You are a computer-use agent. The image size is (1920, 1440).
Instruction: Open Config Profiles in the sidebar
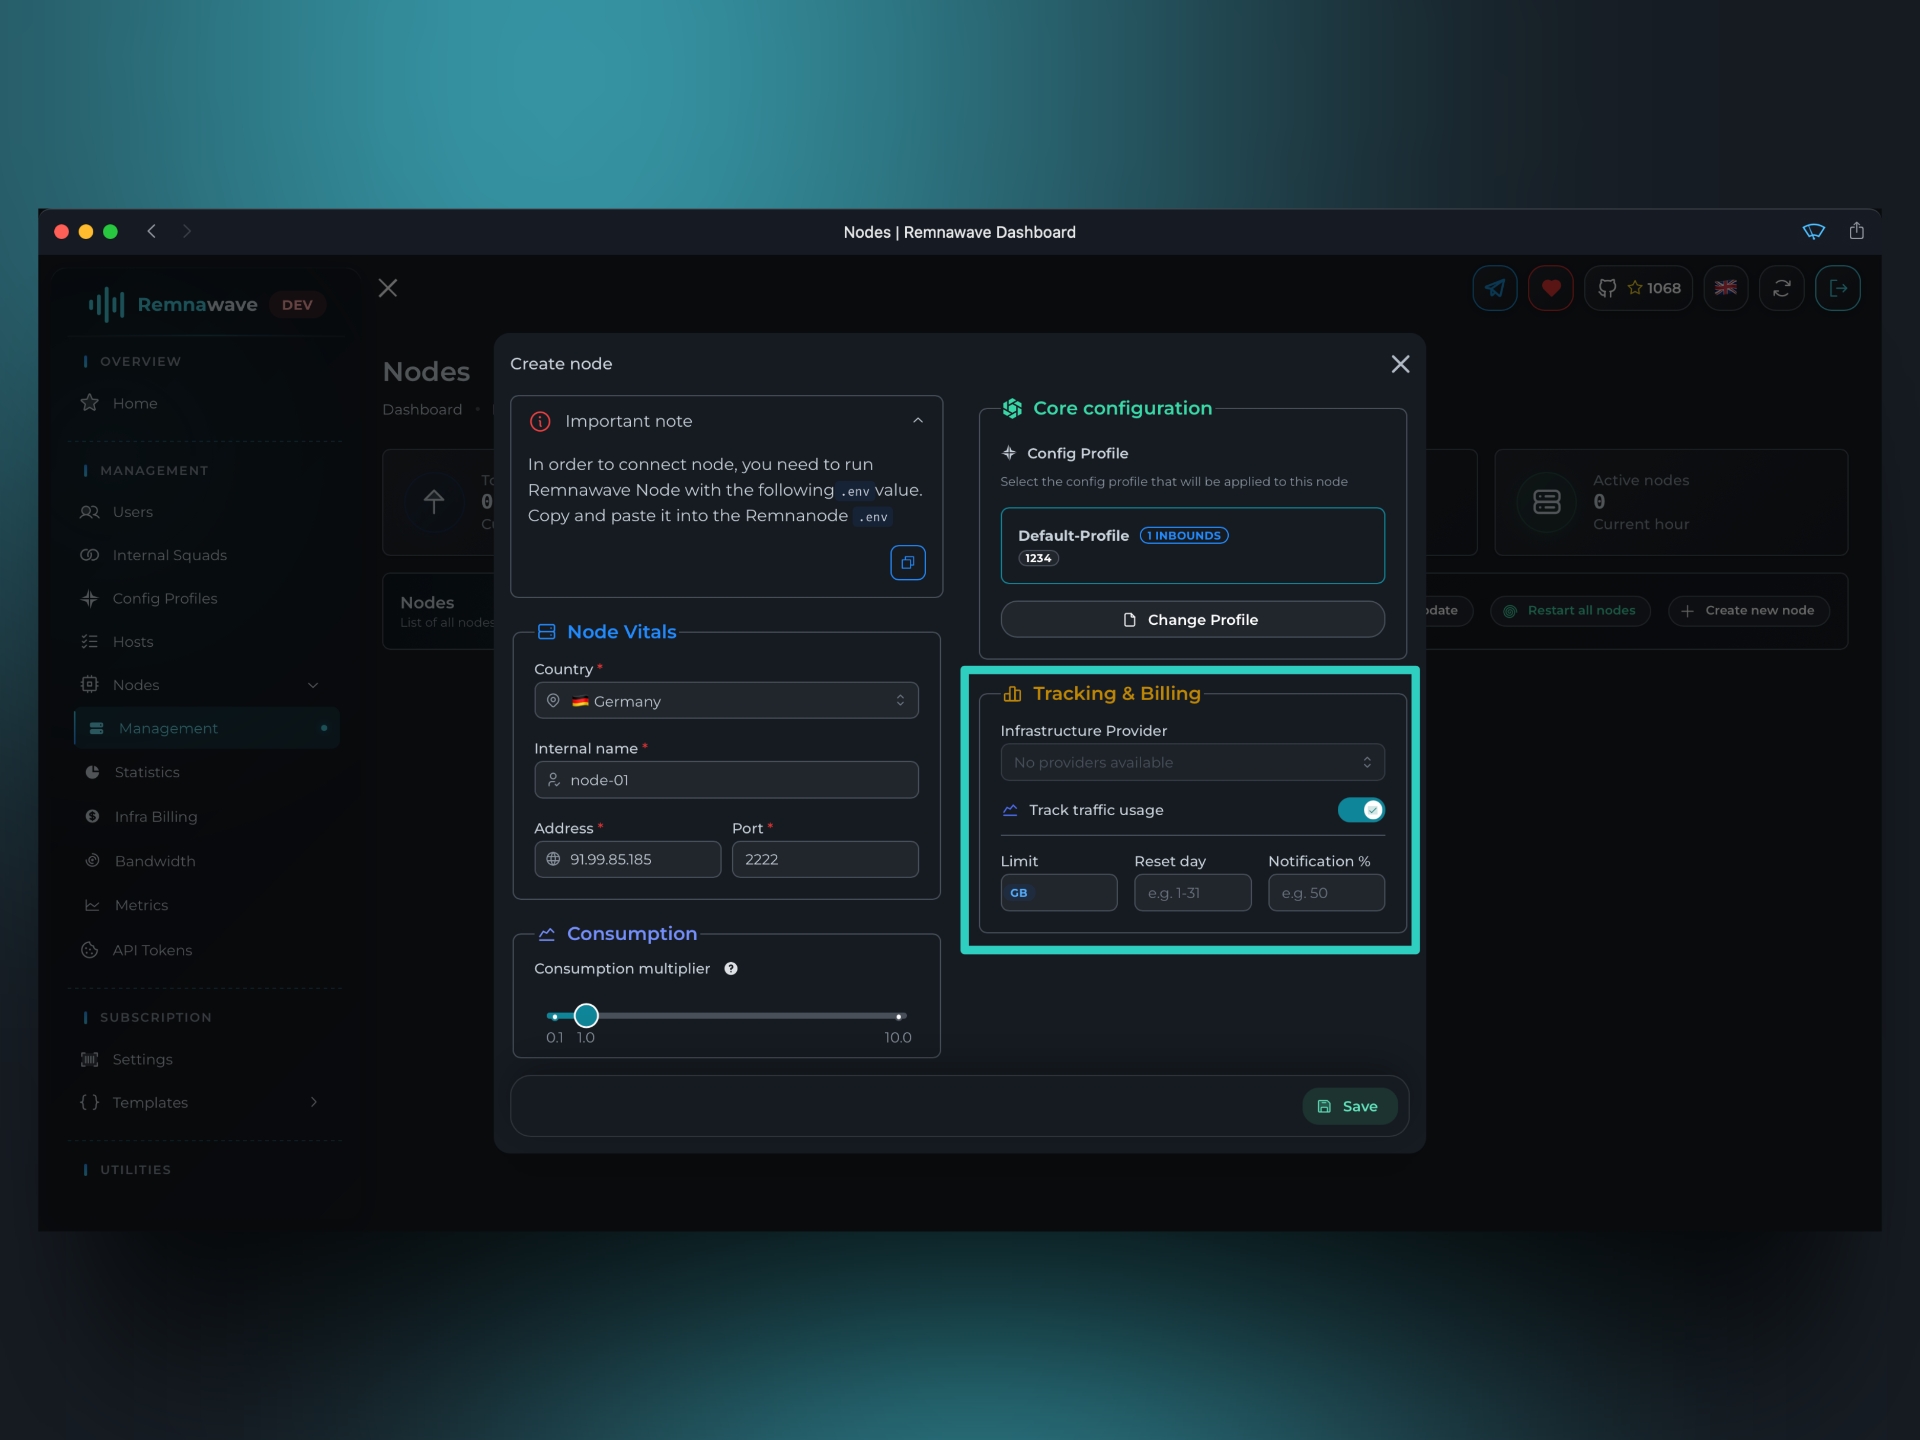[x=165, y=598]
